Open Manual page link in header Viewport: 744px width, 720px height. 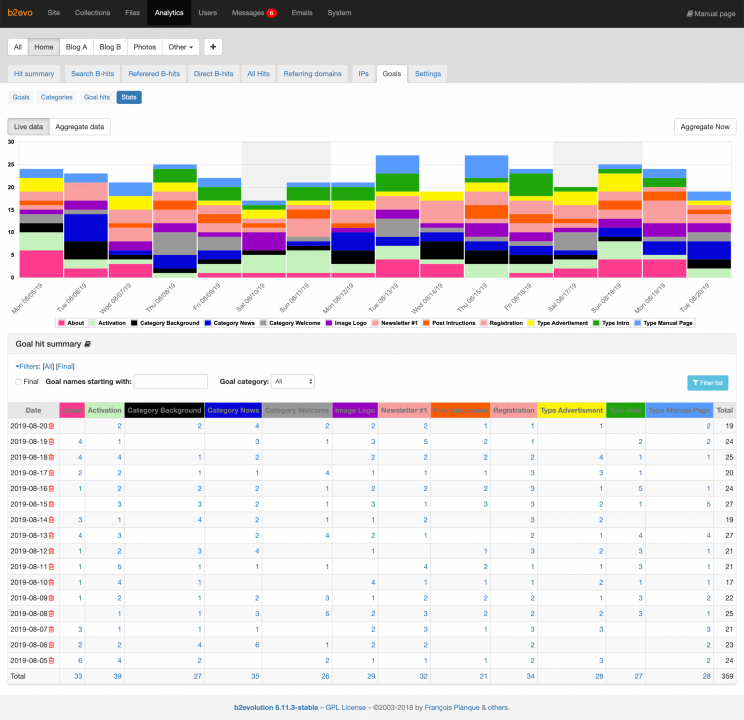711,14
